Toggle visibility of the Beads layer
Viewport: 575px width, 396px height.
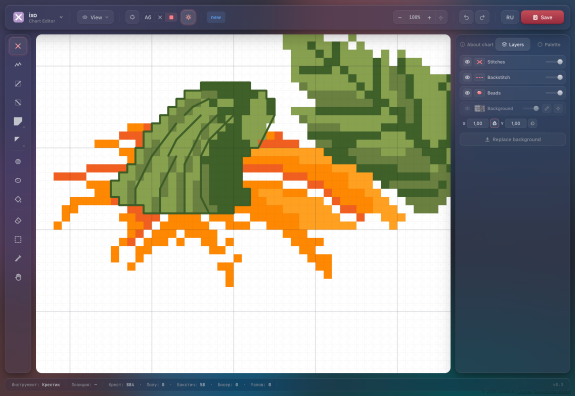point(467,93)
